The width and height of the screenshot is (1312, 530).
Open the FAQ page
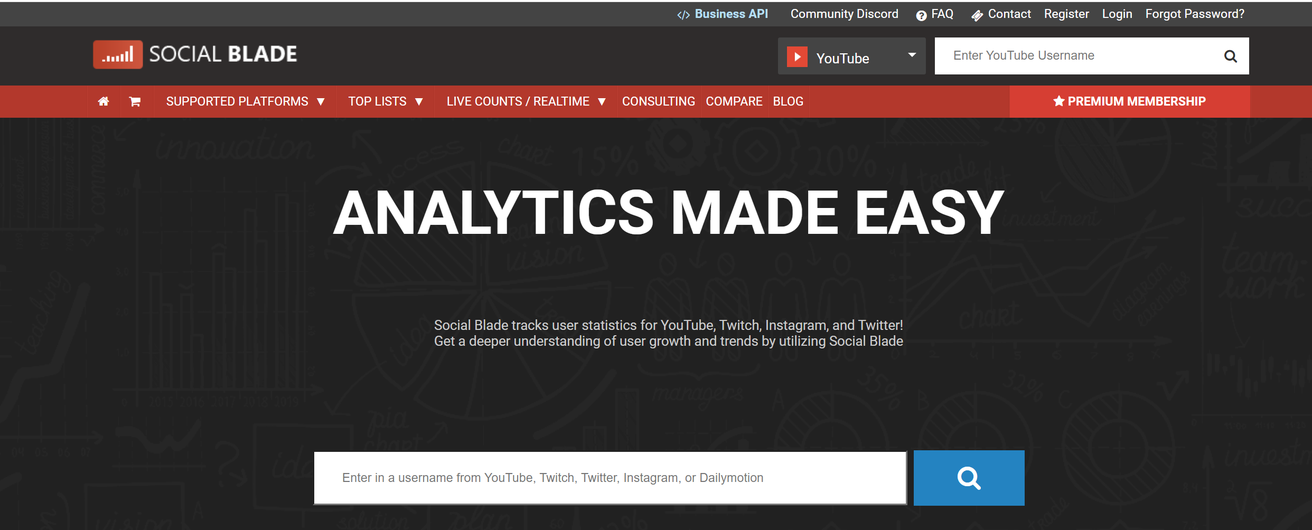(935, 14)
